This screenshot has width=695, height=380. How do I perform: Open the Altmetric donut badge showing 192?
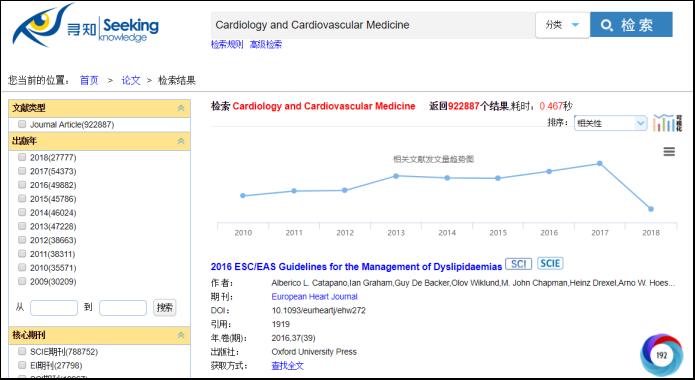click(x=661, y=354)
